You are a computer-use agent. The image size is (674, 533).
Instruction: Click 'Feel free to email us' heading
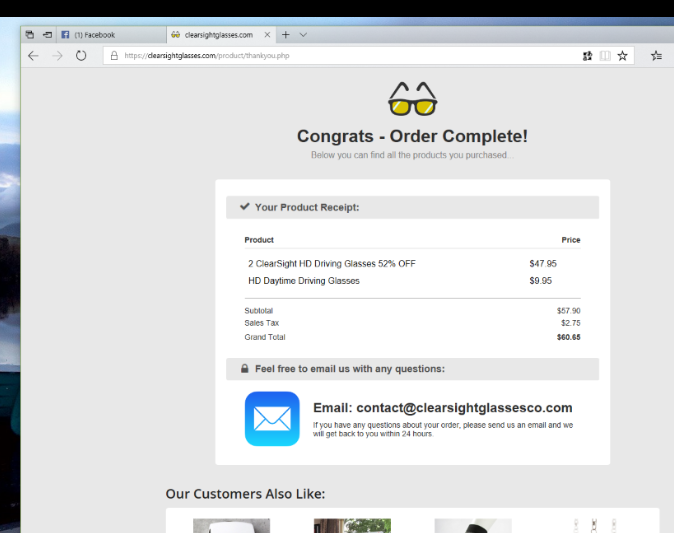point(350,369)
